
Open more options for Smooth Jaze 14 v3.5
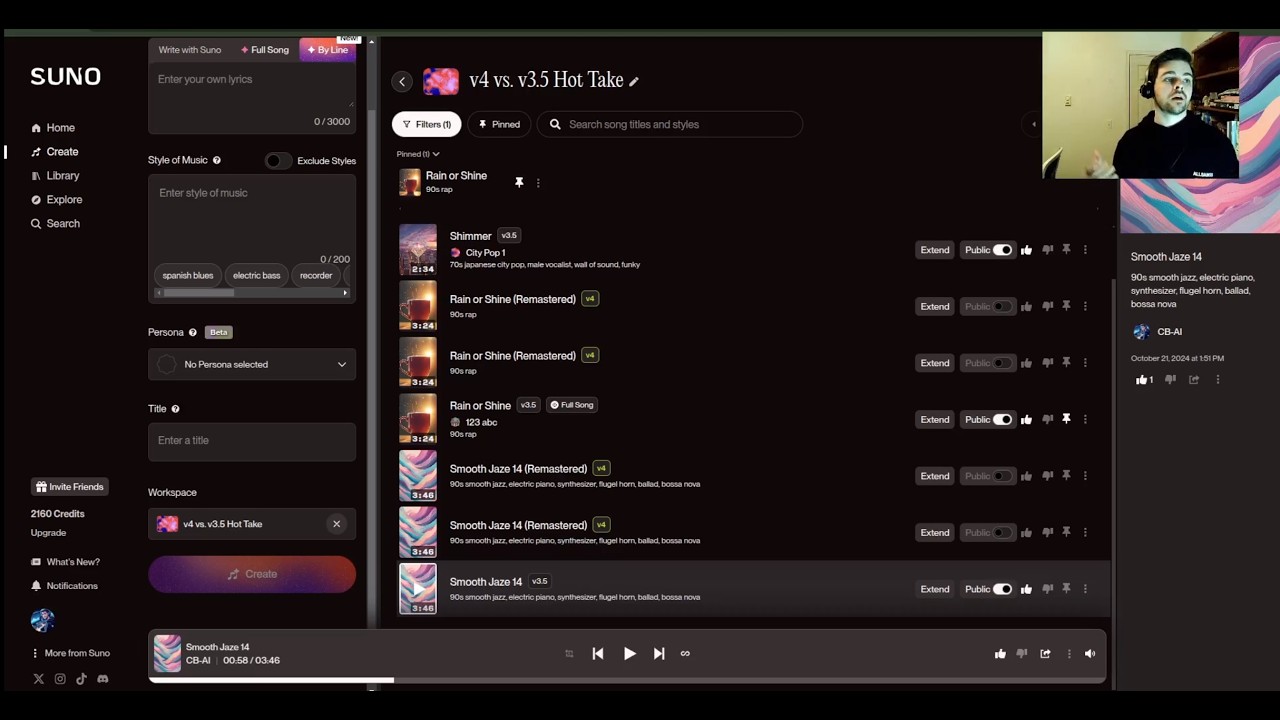coord(1085,590)
